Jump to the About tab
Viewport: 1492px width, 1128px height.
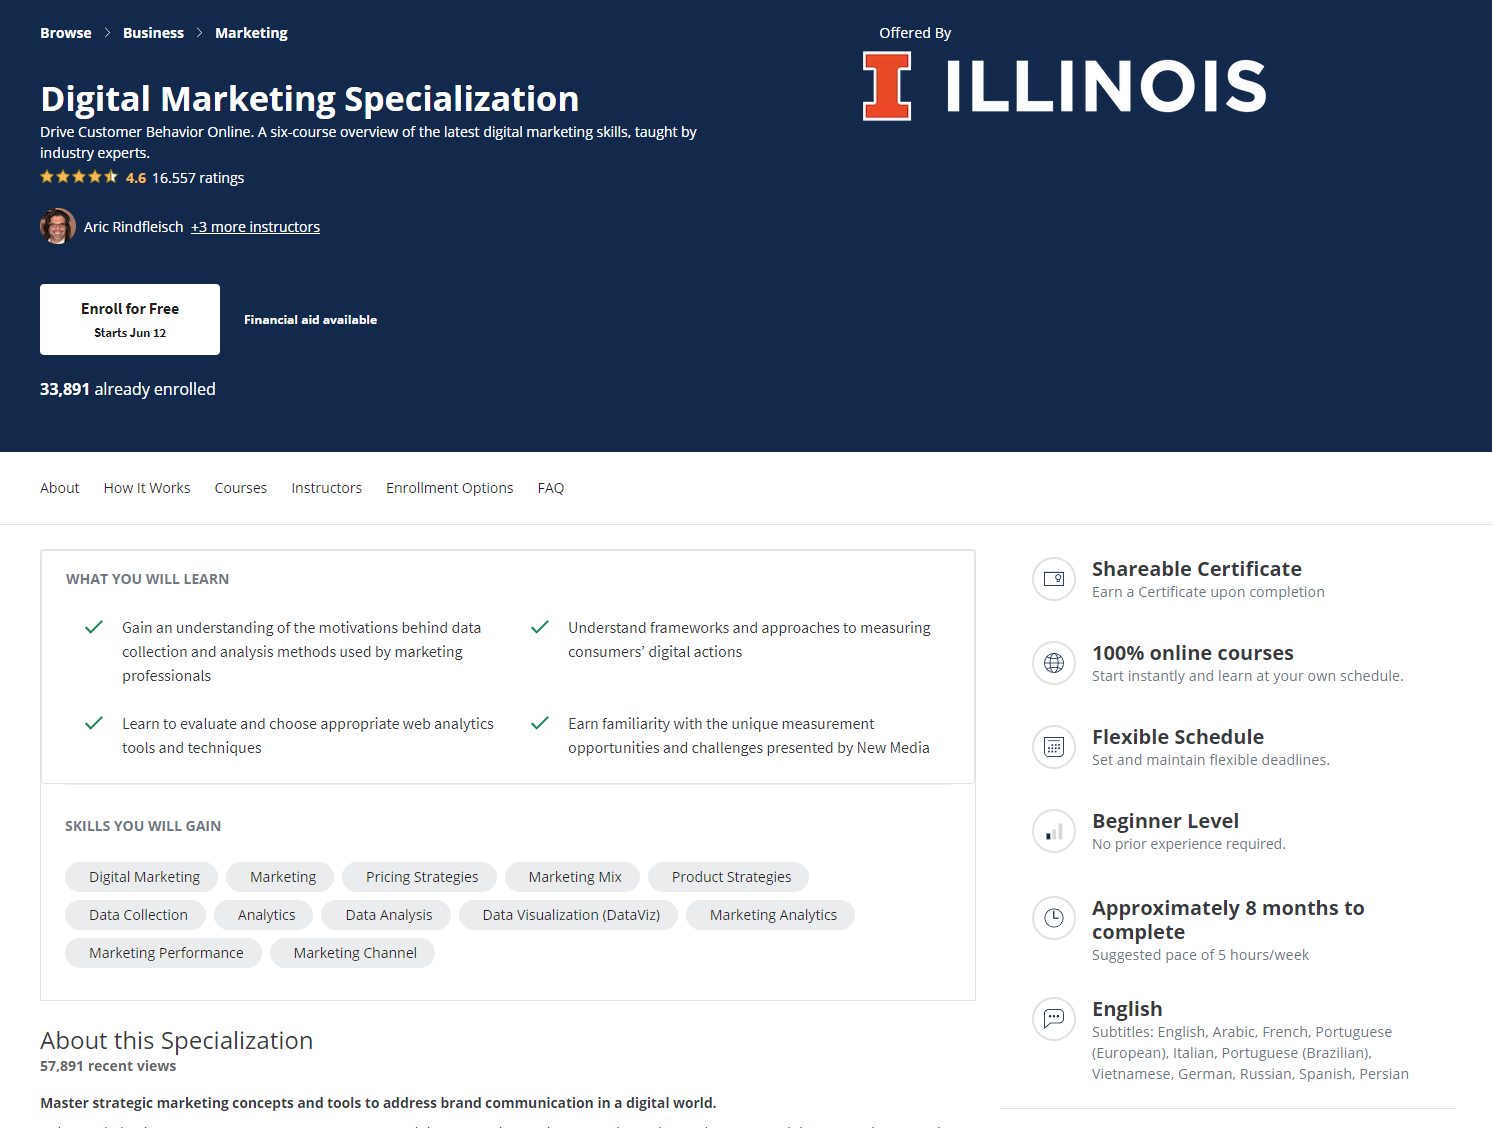pyautogui.click(x=60, y=488)
